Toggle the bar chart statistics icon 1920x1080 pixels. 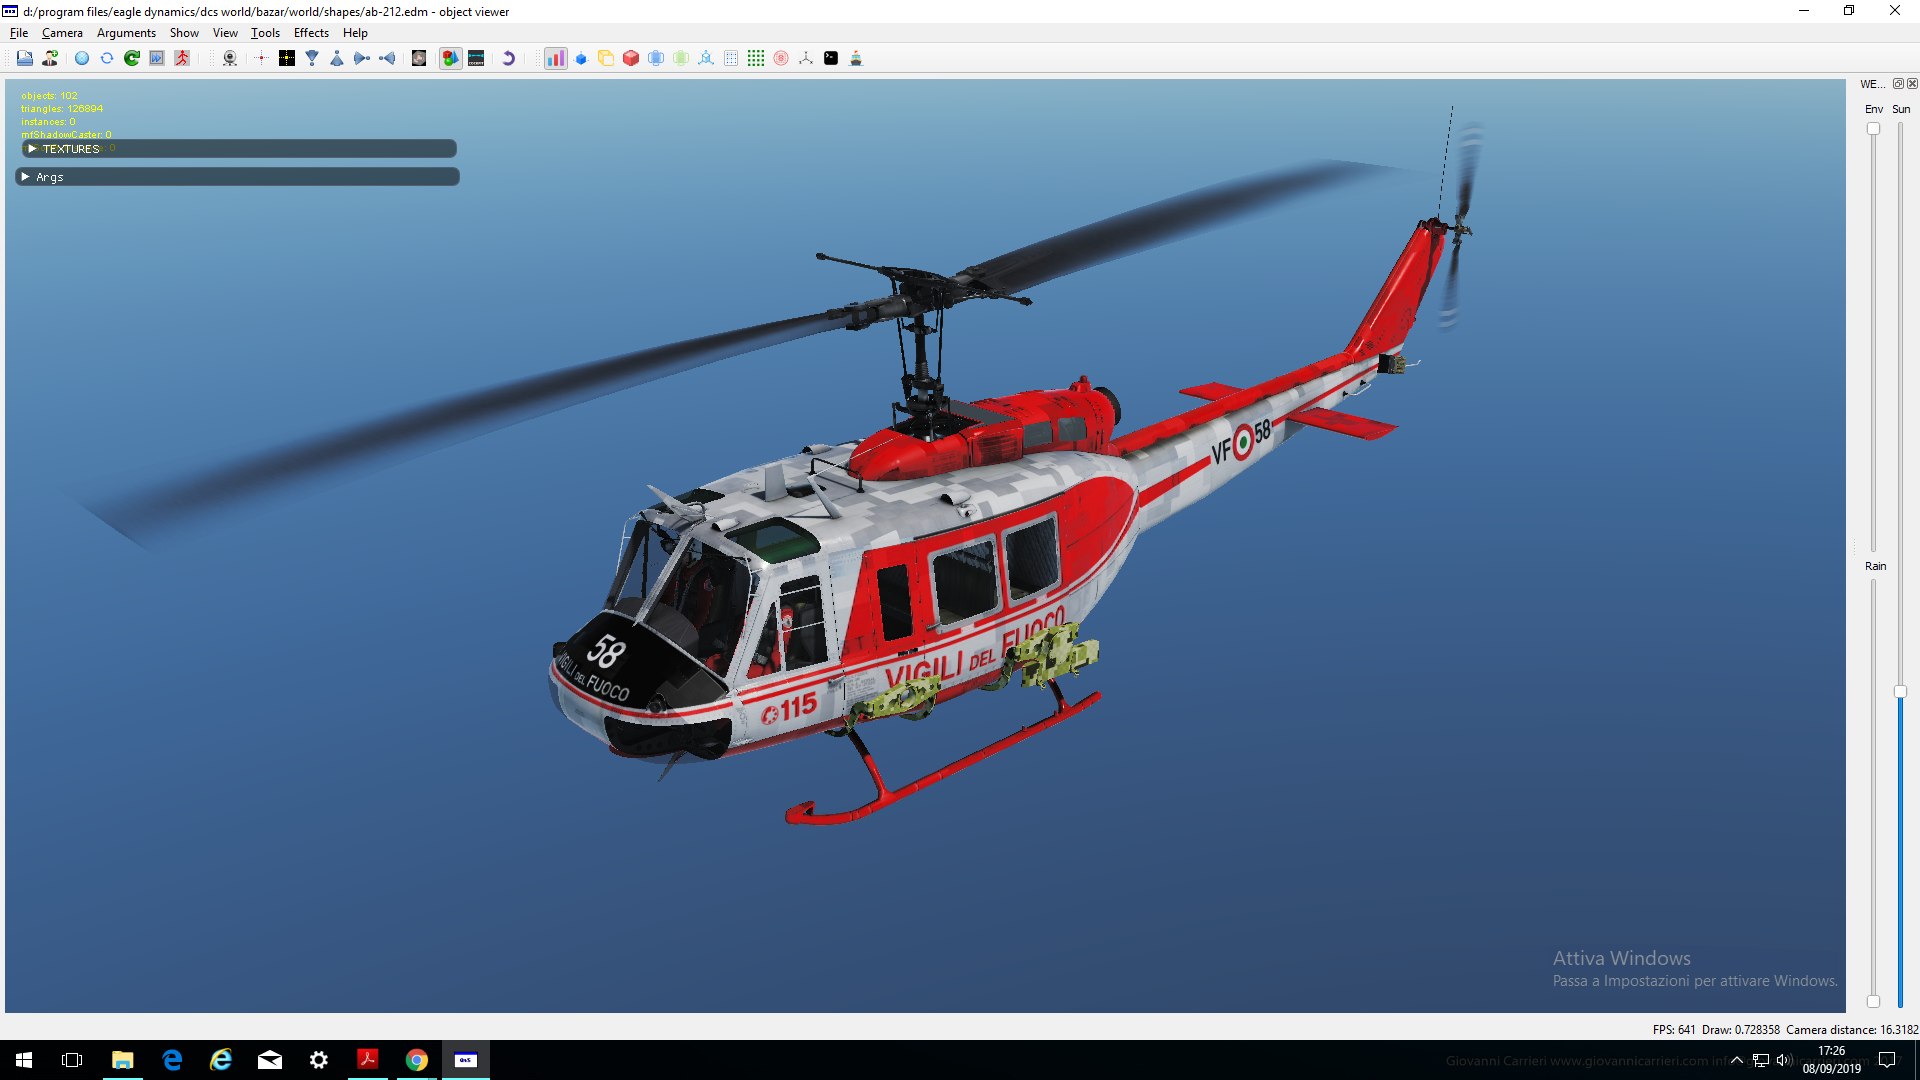(x=555, y=58)
